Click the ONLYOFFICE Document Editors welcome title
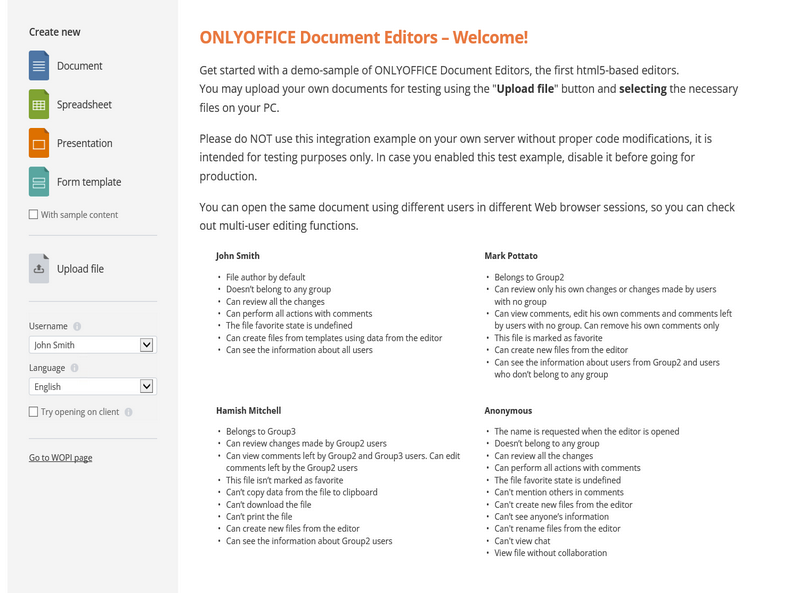Viewport: 797px width, 593px height. (x=363, y=38)
